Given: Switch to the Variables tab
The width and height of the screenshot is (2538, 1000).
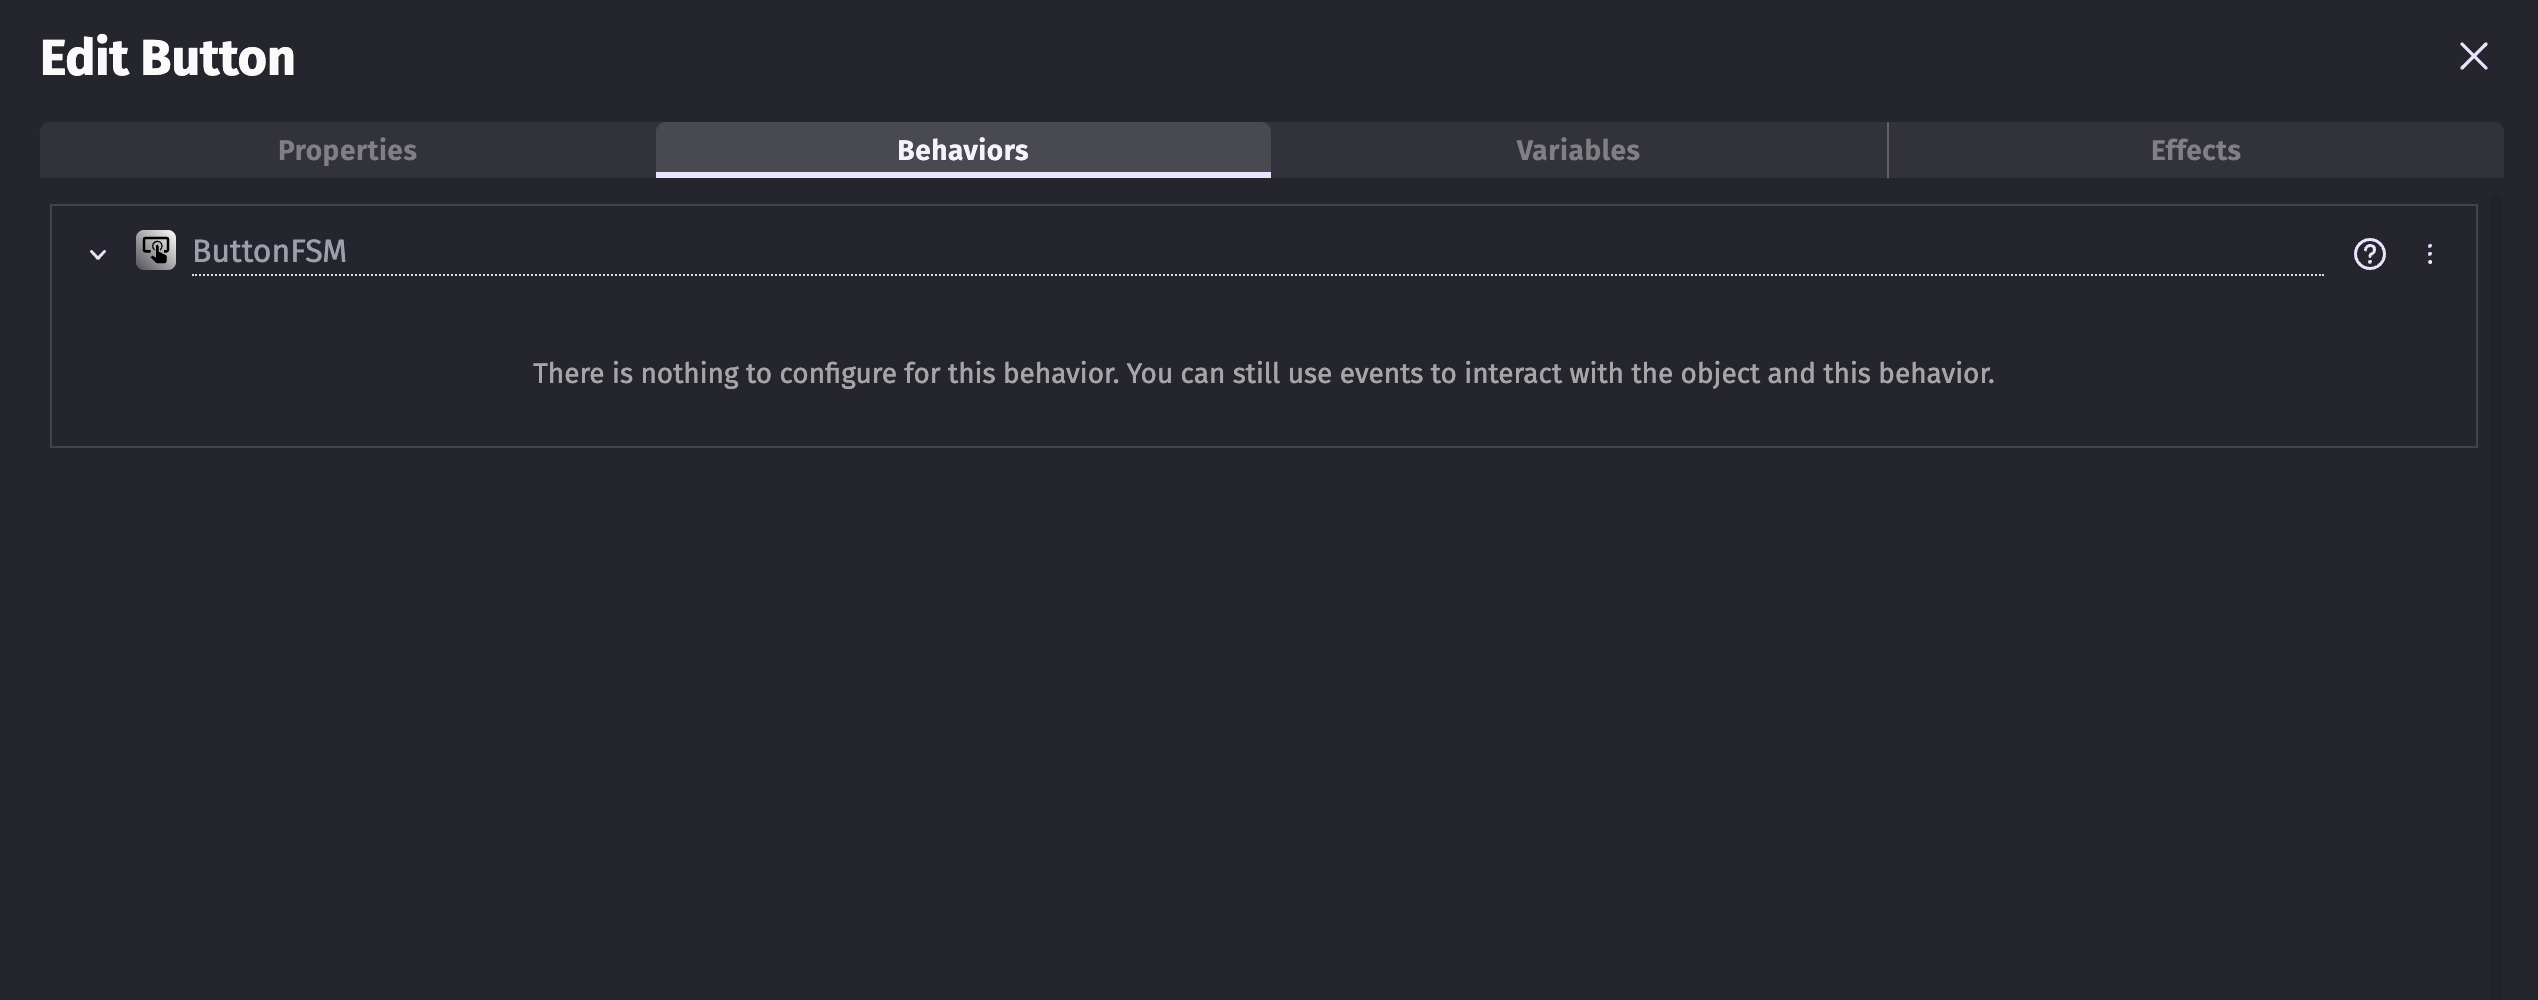Looking at the screenshot, I should pyautogui.click(x=1578, y=150).
